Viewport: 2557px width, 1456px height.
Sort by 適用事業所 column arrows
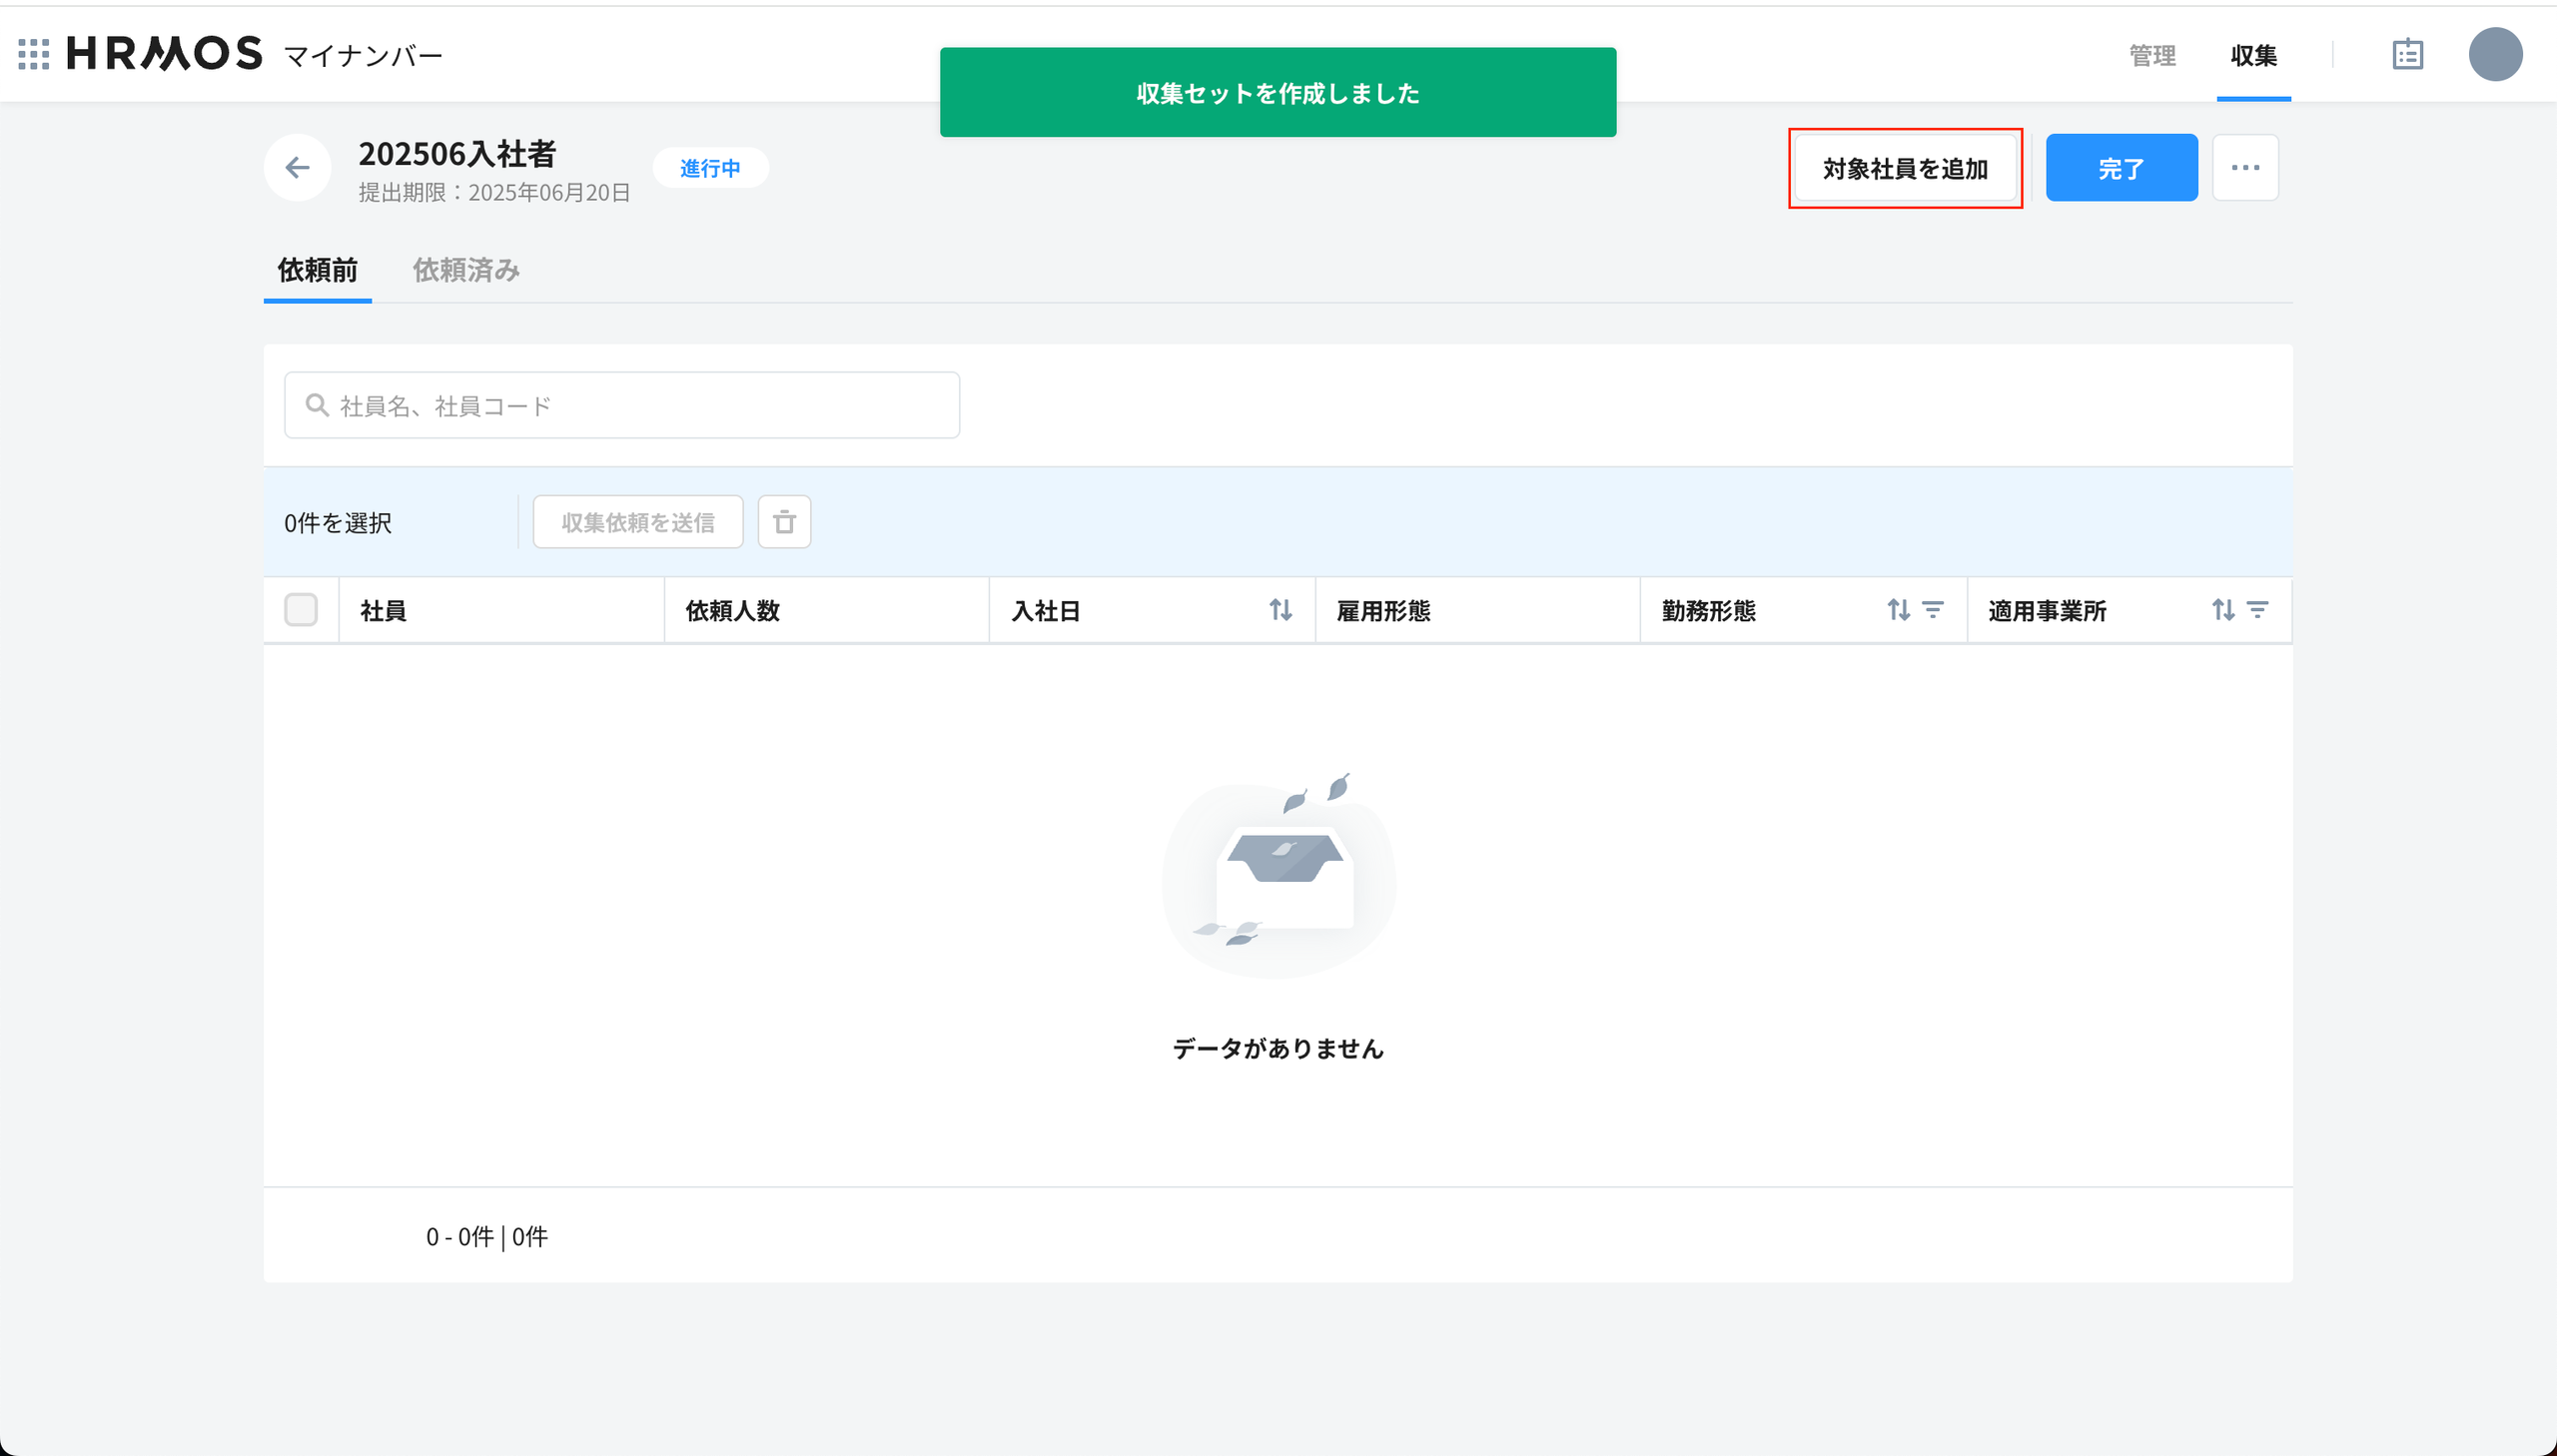click(x=2222, y=610)
